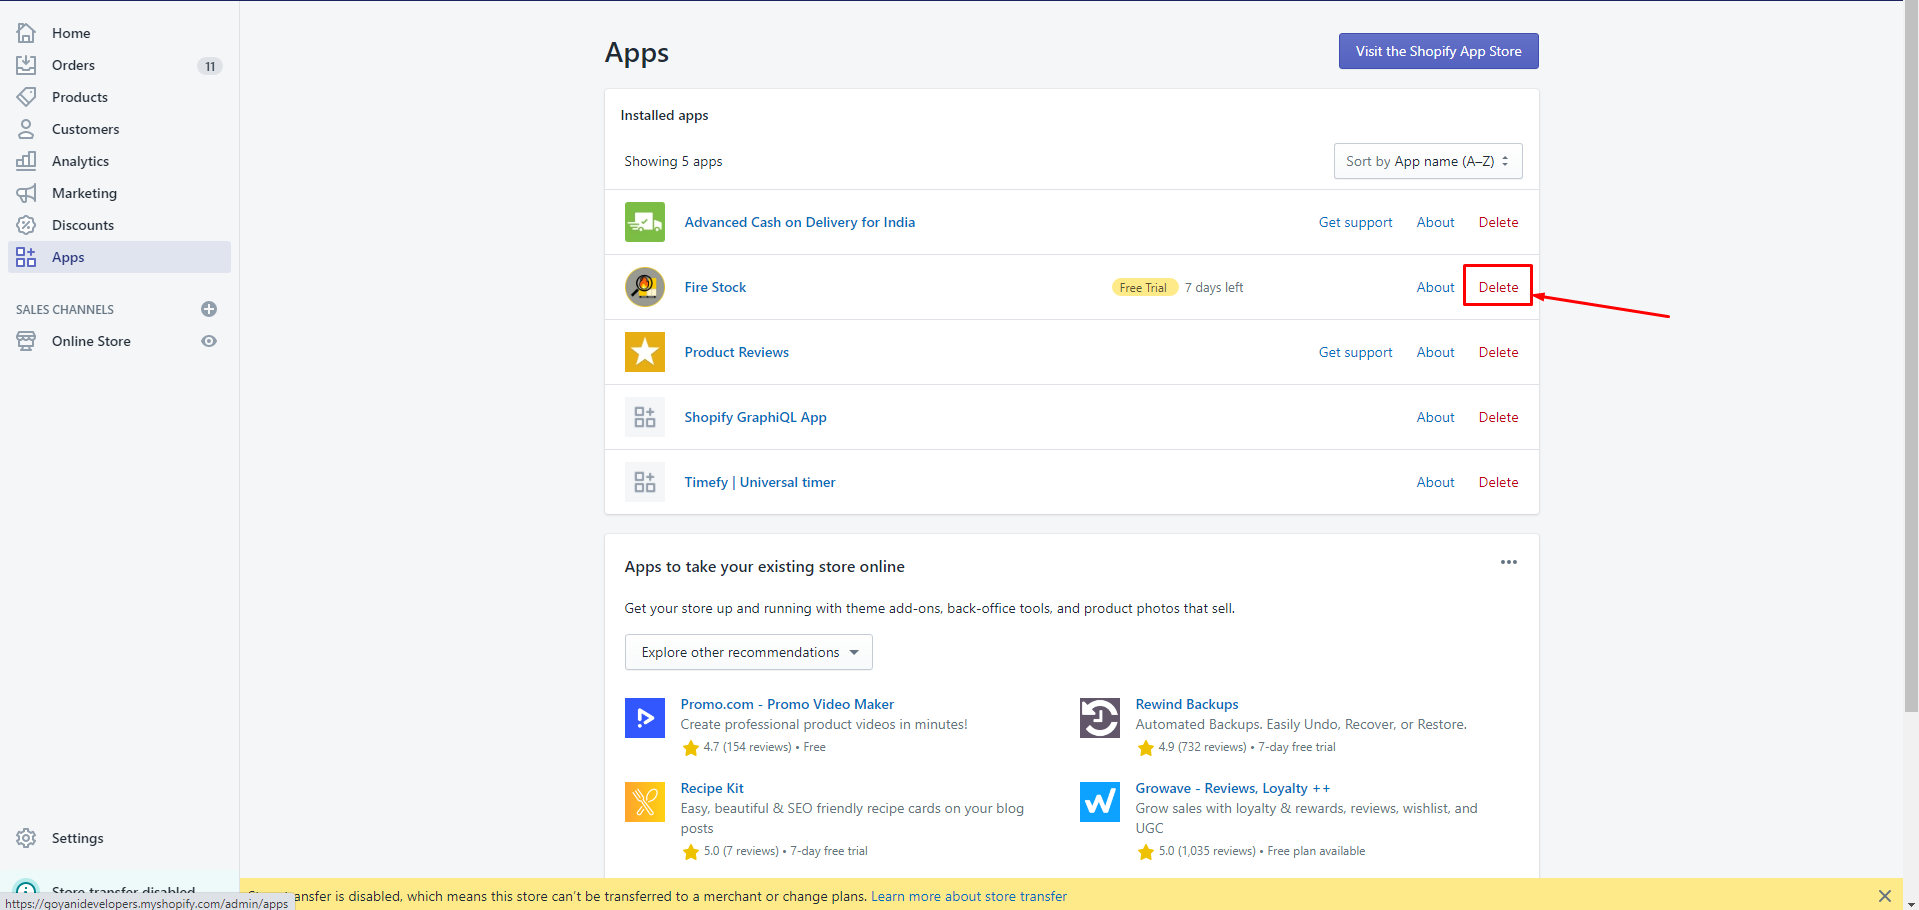Click the Analytics bar chart icon
Viewport: 1919px width, 910px height.
point(26,161)
